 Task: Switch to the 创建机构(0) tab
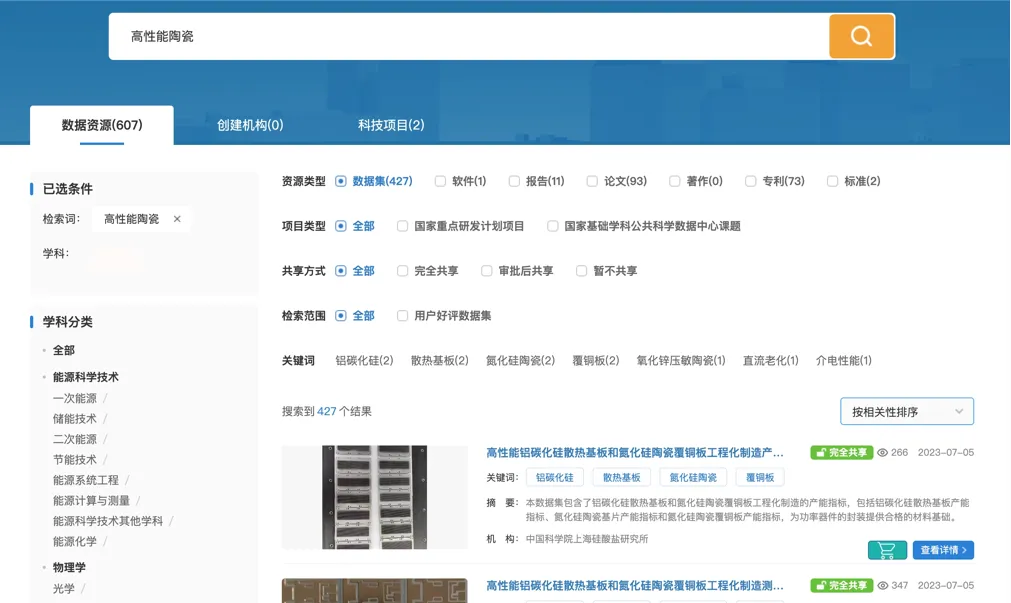coord(250,125)
